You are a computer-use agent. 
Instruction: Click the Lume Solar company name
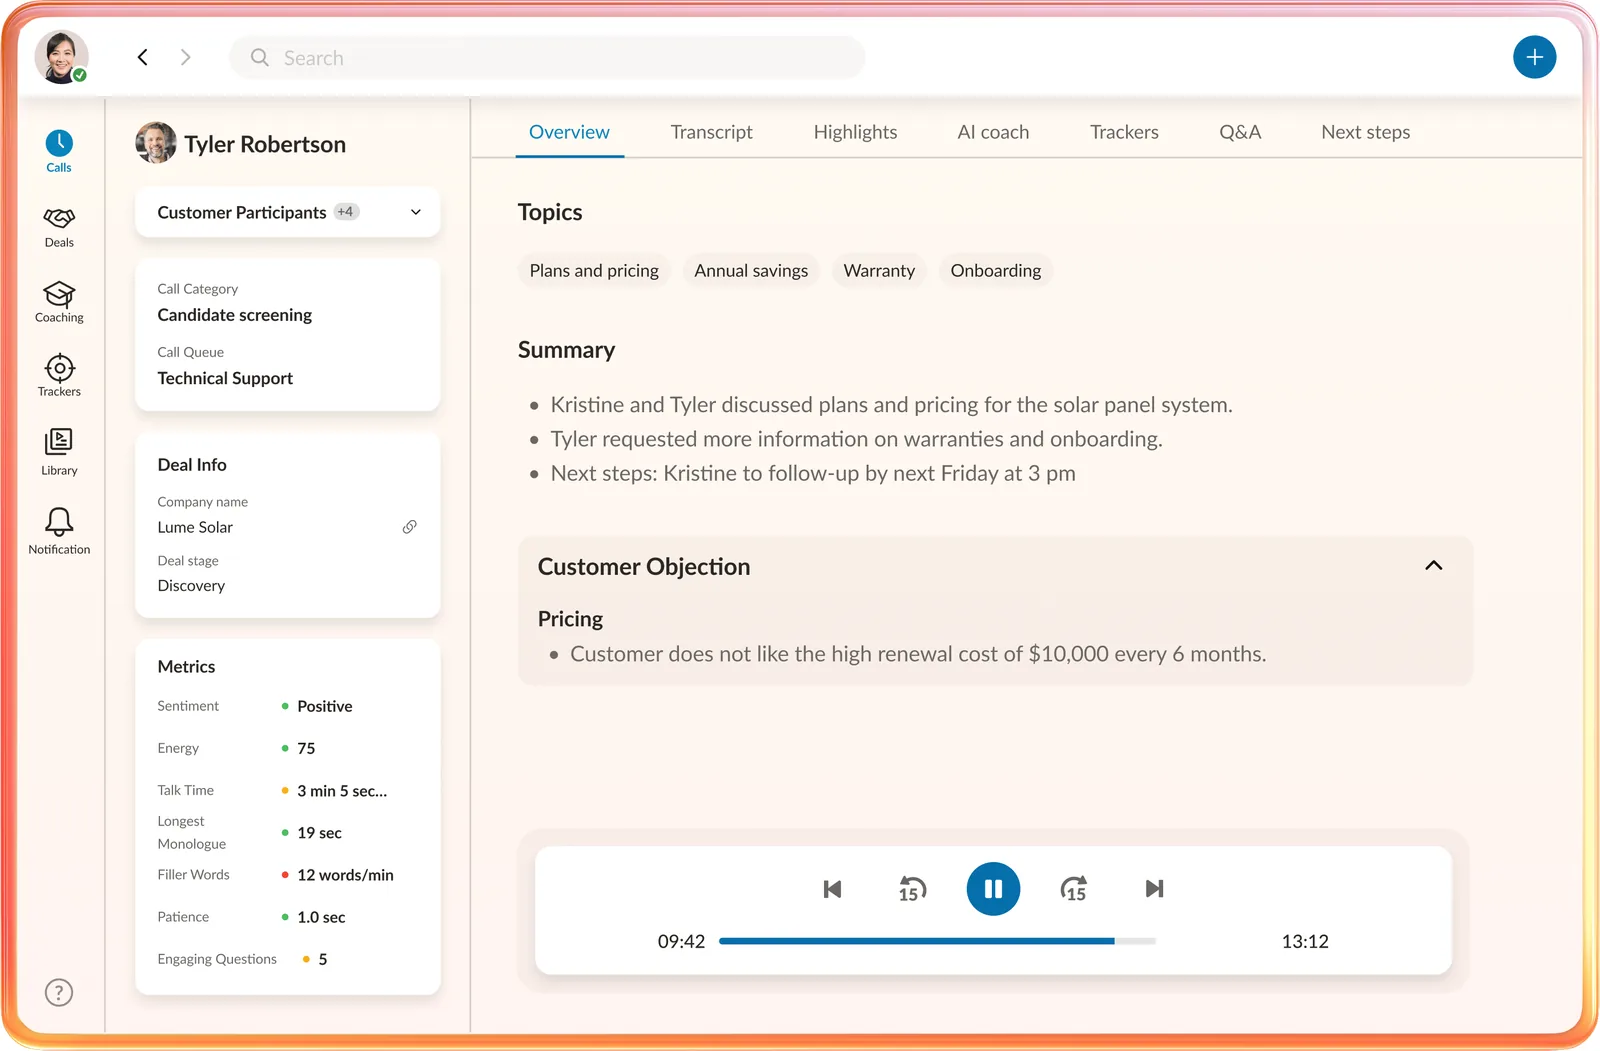tap(195, 527)
